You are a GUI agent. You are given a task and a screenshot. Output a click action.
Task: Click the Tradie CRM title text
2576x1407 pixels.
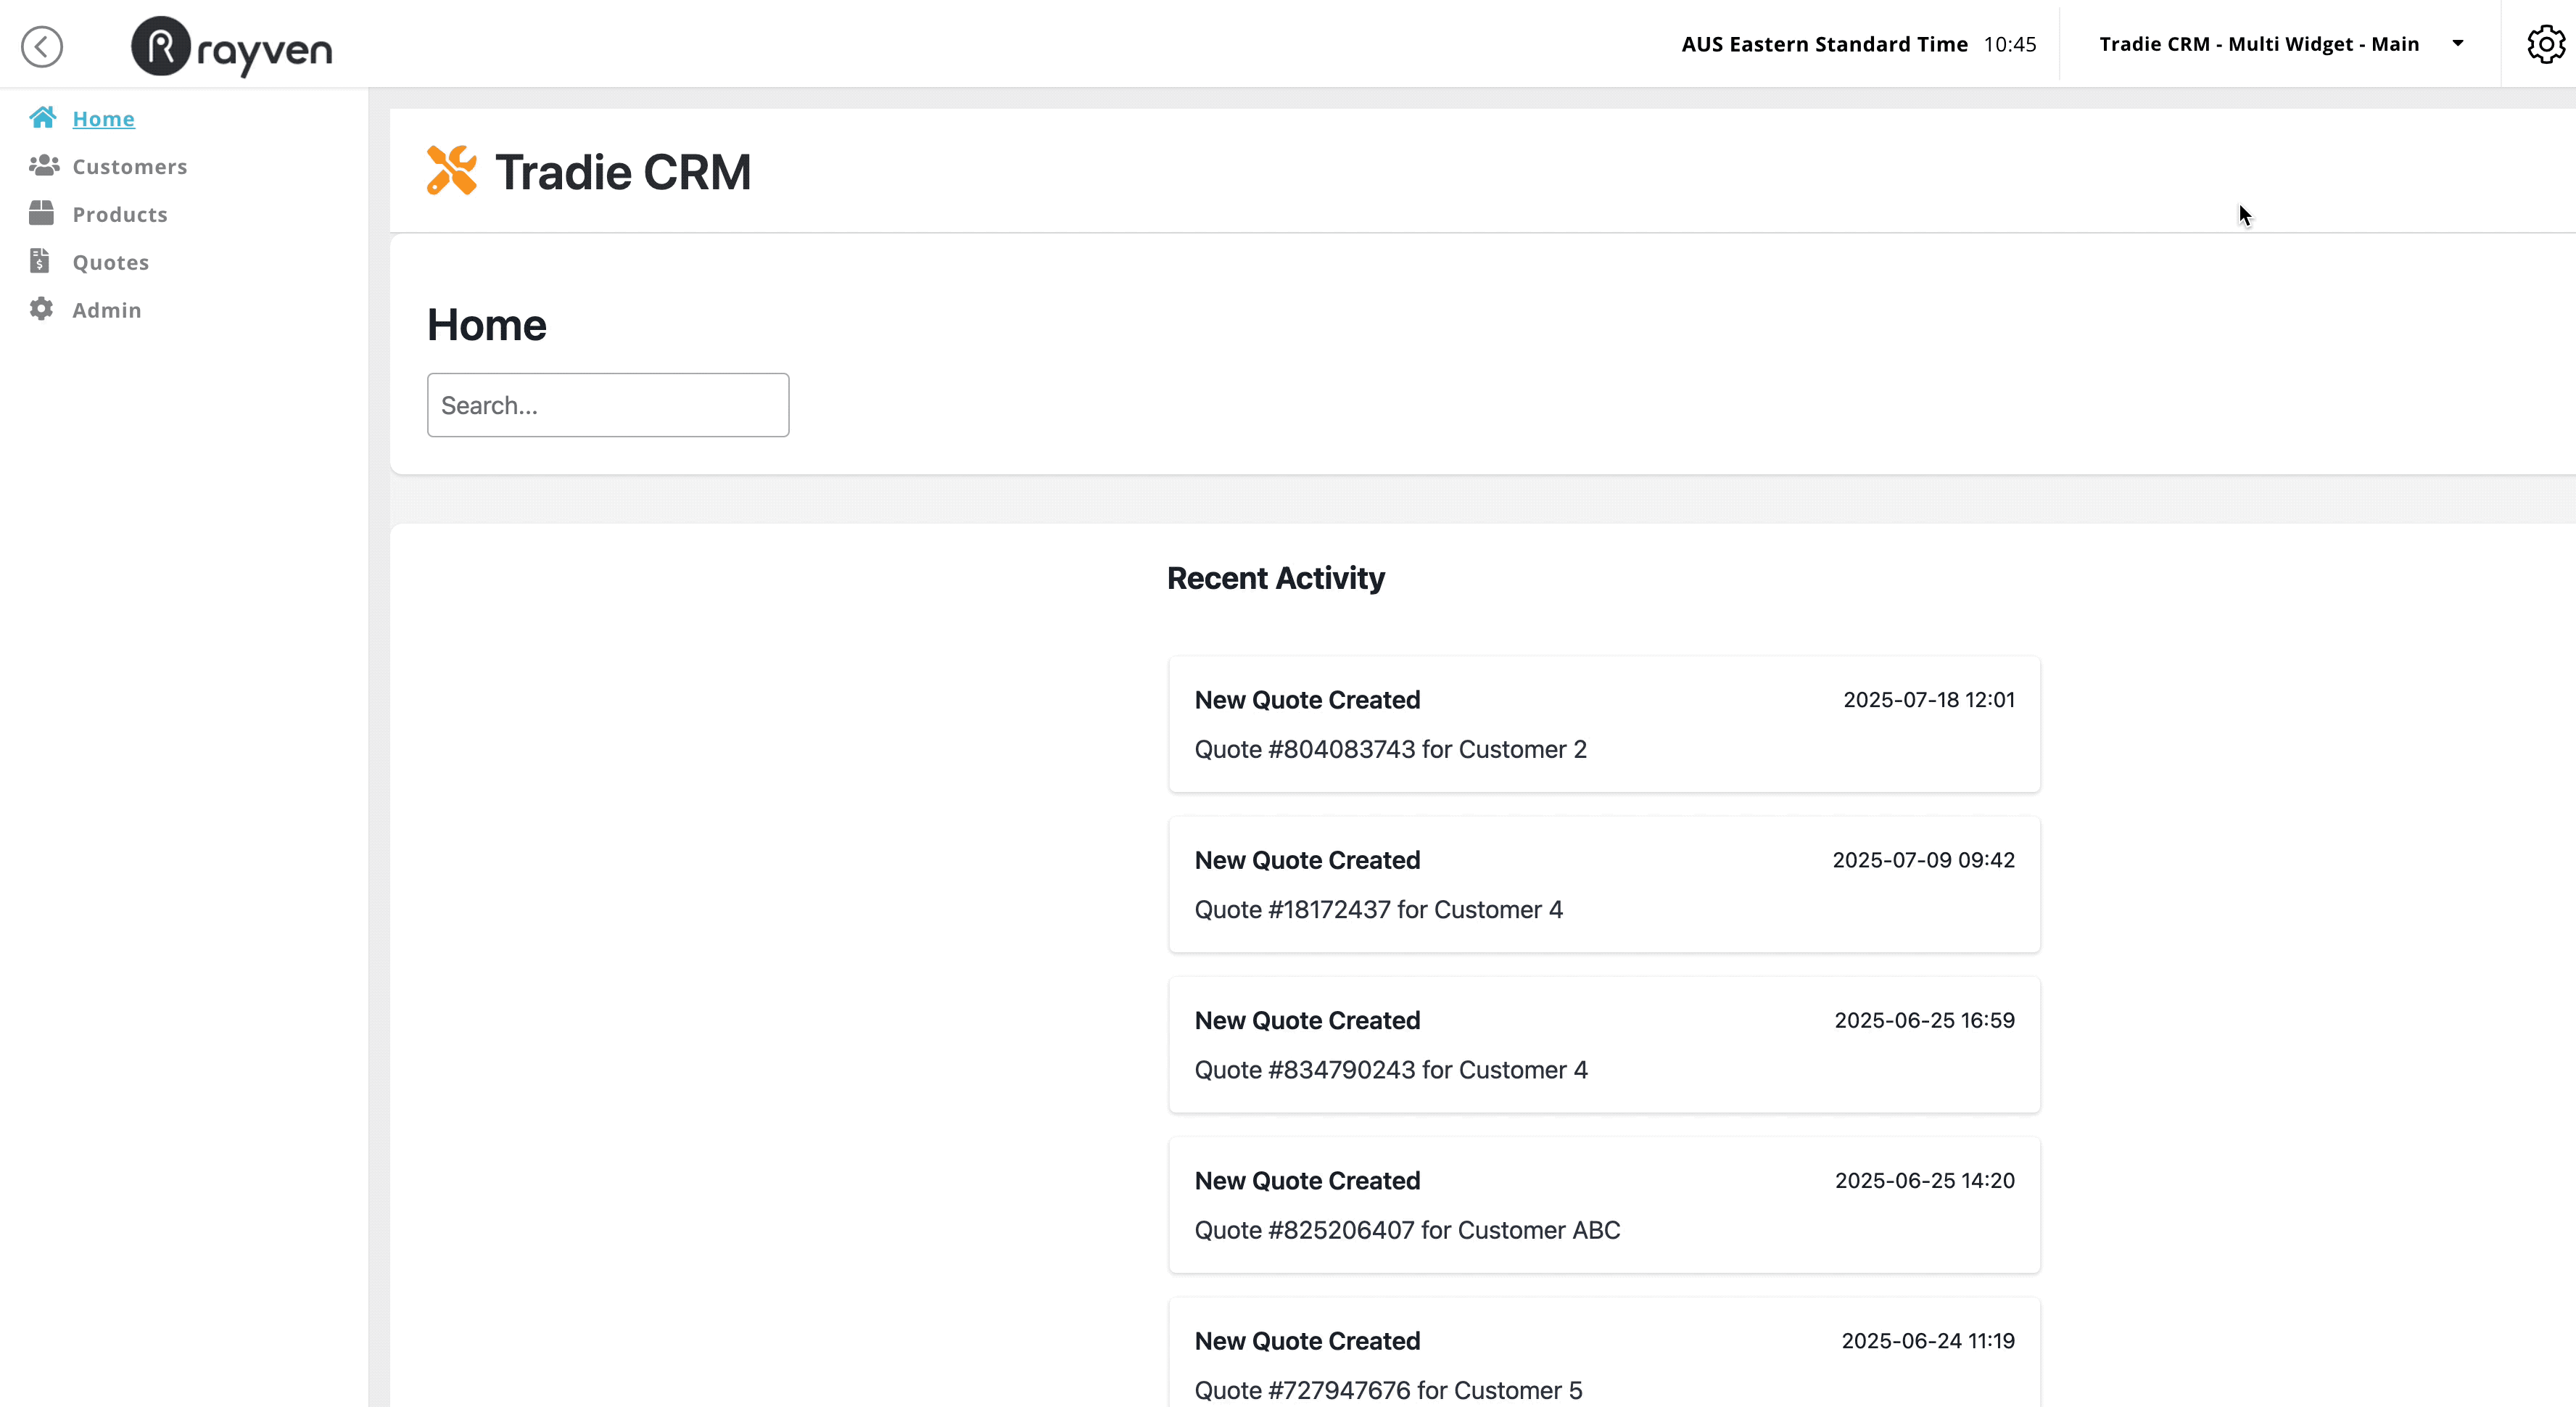(x=623, y=172)
